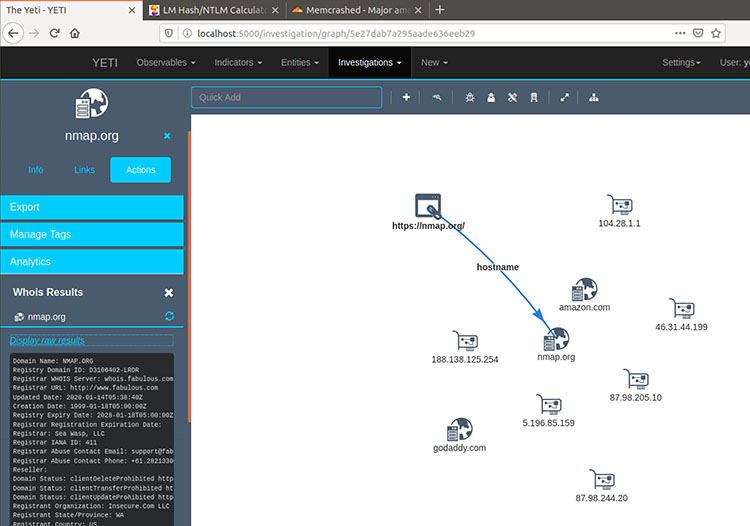This screenshot has width=750, height=526.
Task: Switch to the Links tab
Action: [84, 170]
